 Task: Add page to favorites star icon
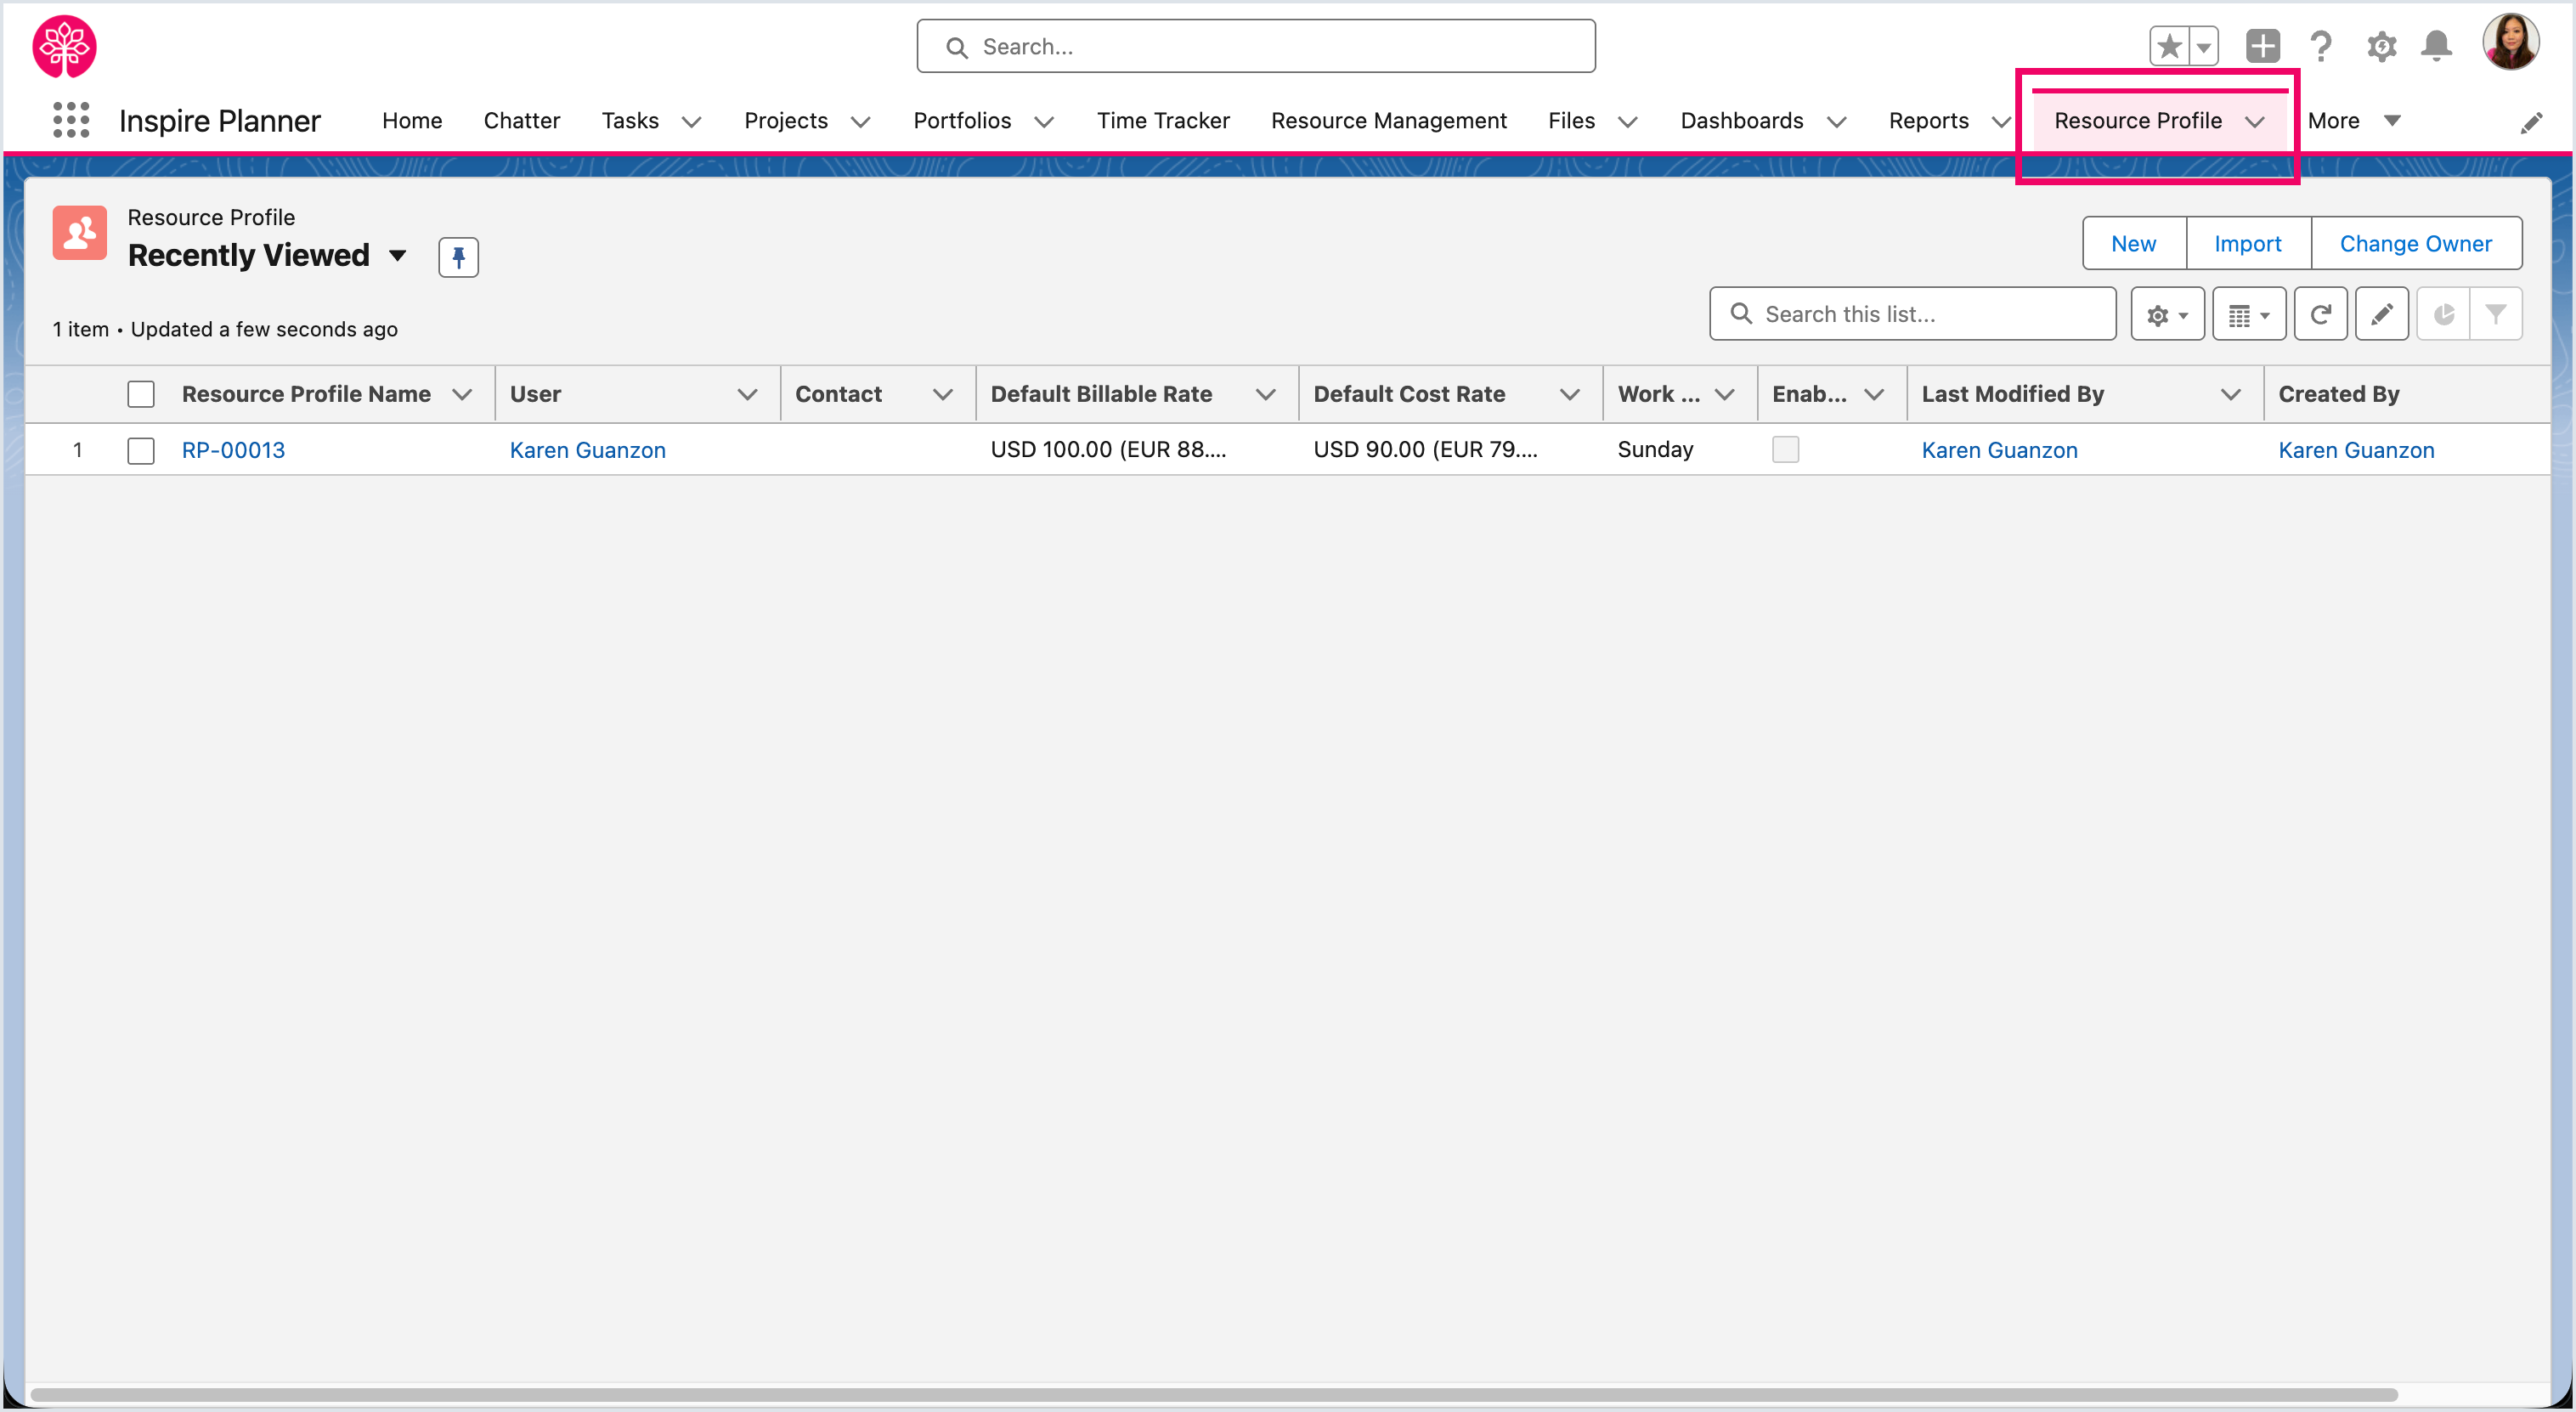(2169, 46)
